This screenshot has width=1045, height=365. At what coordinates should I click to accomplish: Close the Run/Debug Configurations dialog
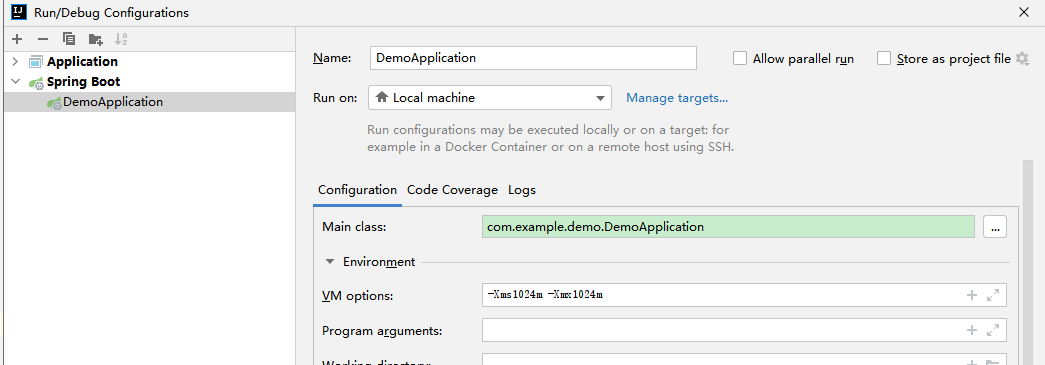[x=1024, y=12]
